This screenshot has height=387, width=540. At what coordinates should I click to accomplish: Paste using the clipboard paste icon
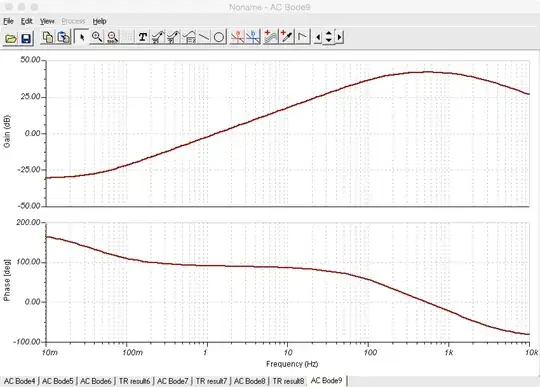(63, 37)
